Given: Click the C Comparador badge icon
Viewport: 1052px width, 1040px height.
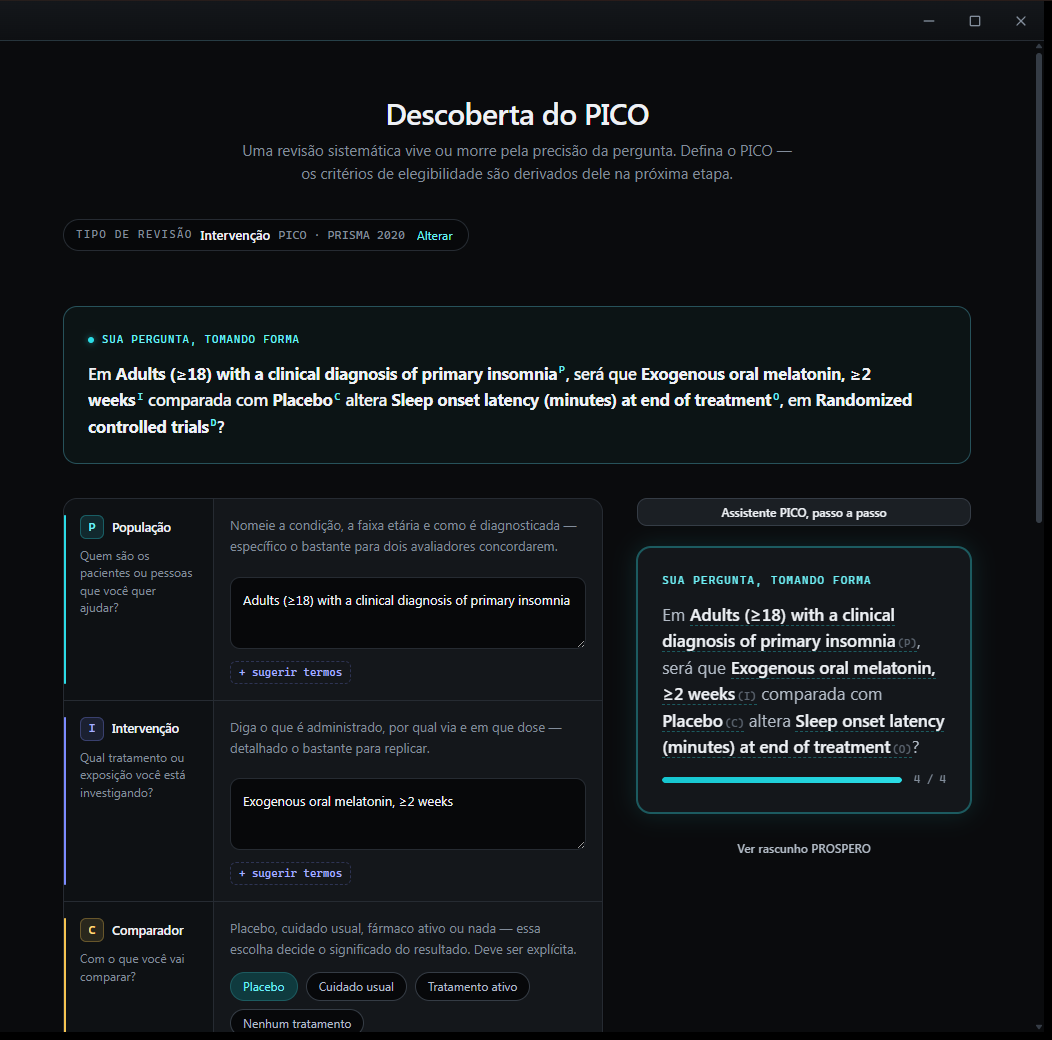Looking at the screenshot, I should pos(92,930).
